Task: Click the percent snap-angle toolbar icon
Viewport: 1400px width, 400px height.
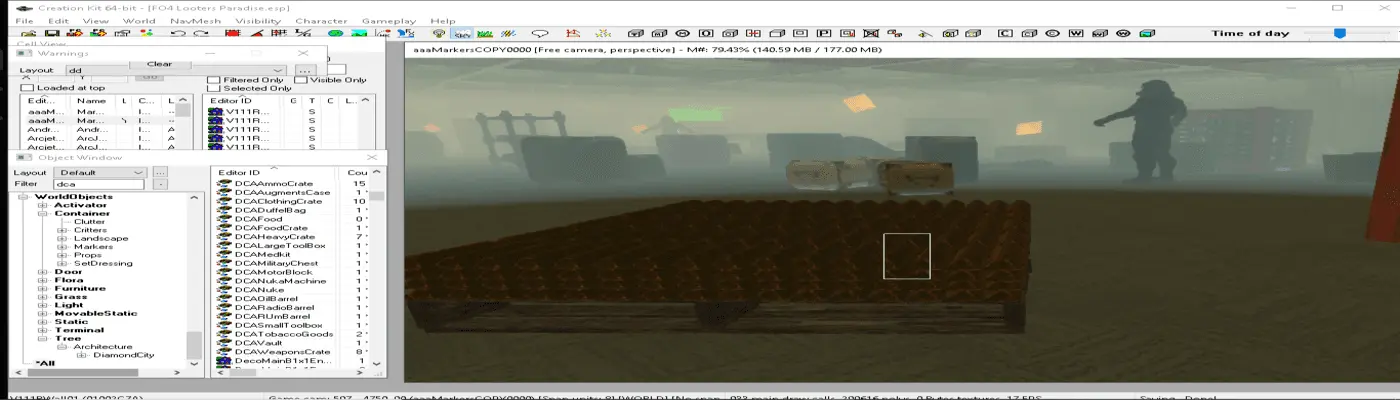Action: [x=303, y=33]
